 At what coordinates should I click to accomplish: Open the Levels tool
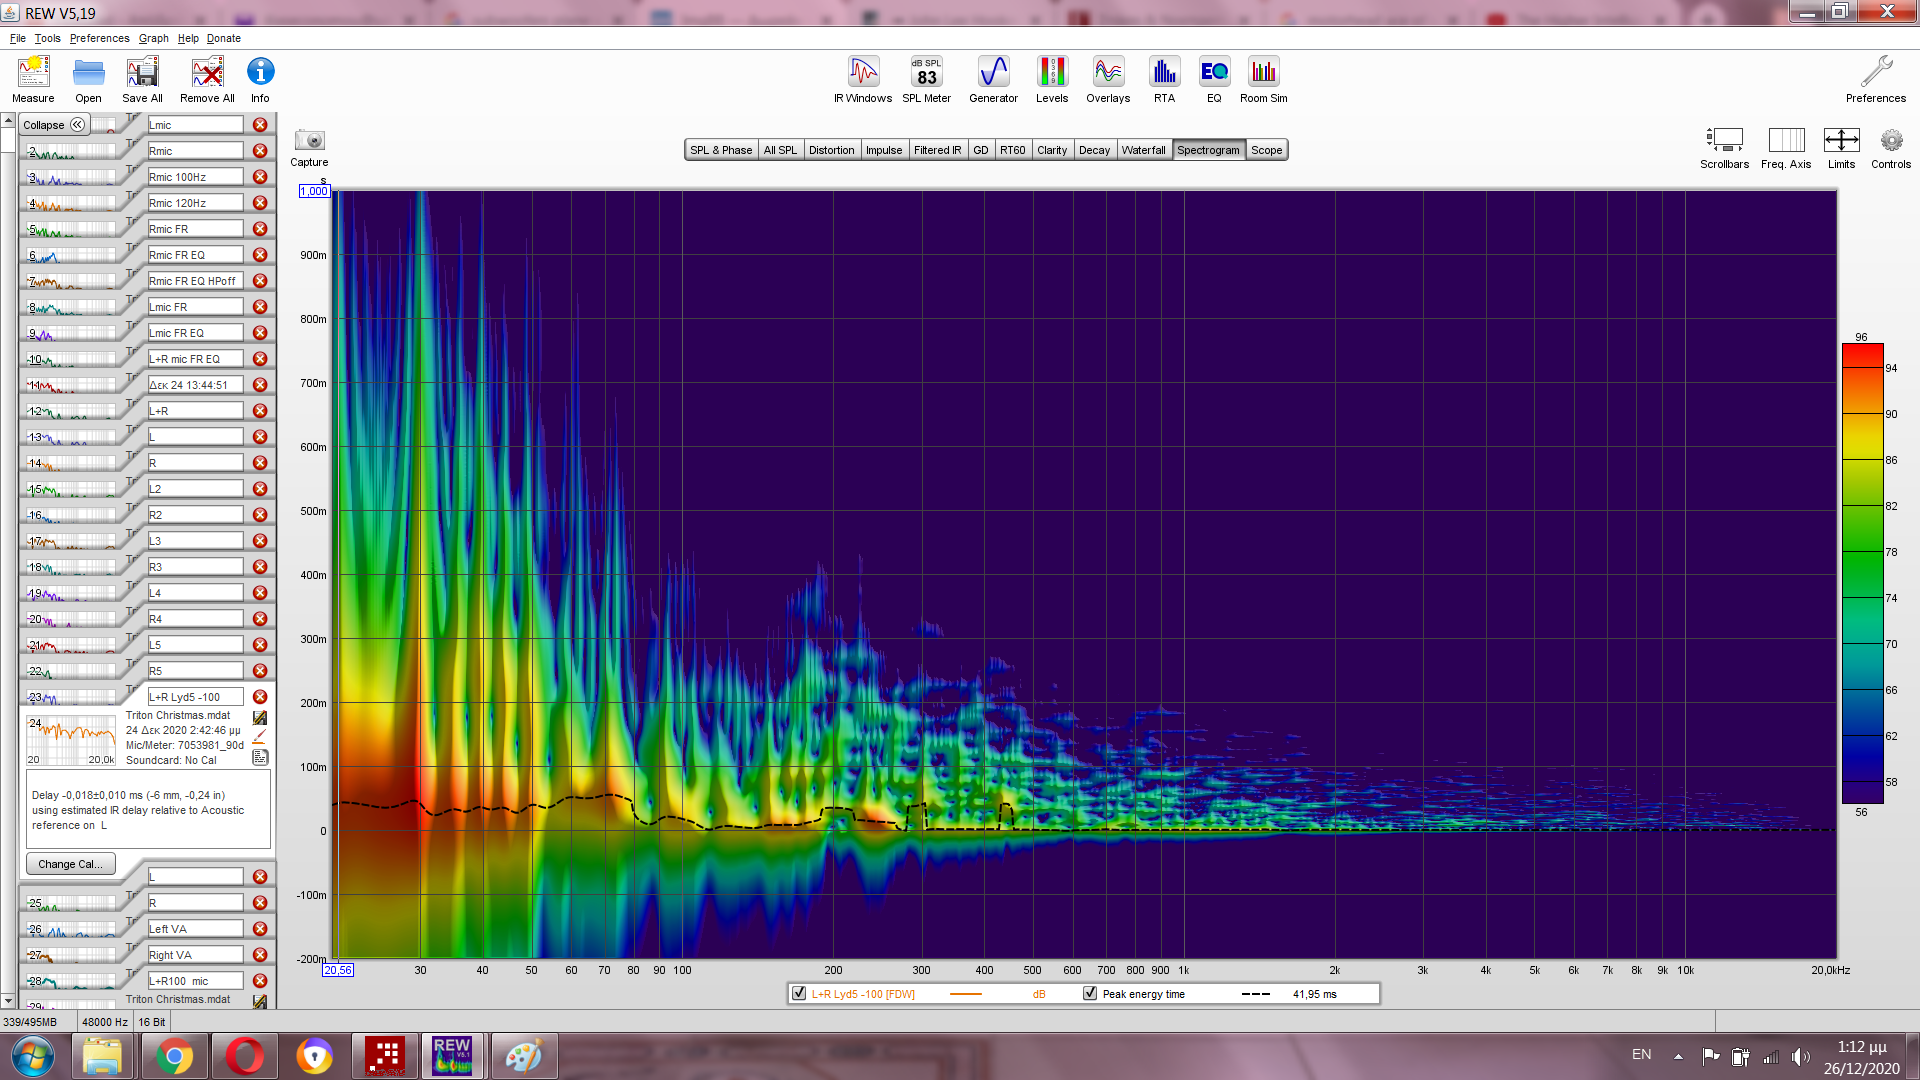[x=1052, y=79]
